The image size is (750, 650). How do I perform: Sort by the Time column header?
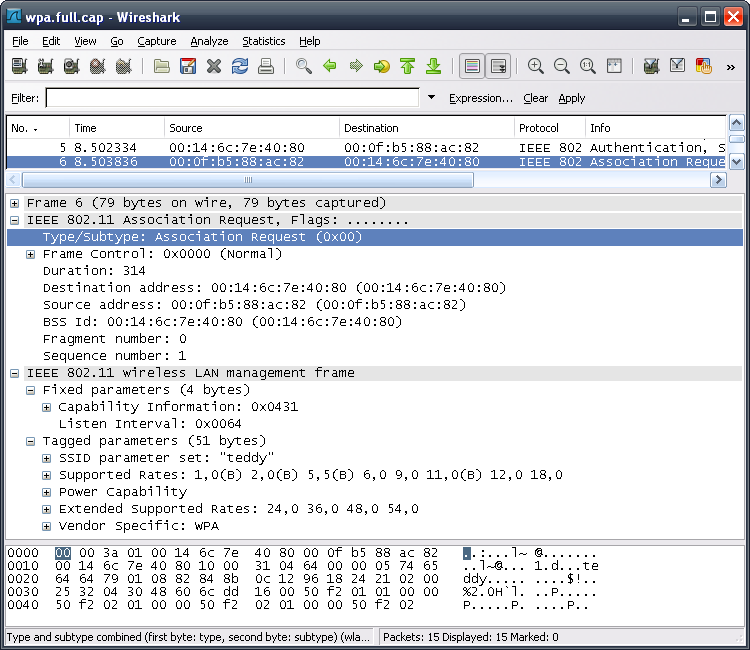tap(117, 128)
